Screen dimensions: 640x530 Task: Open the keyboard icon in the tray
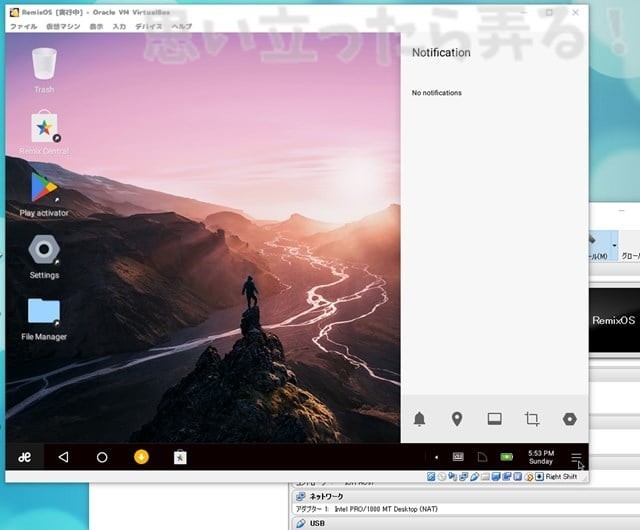(458, 457)
